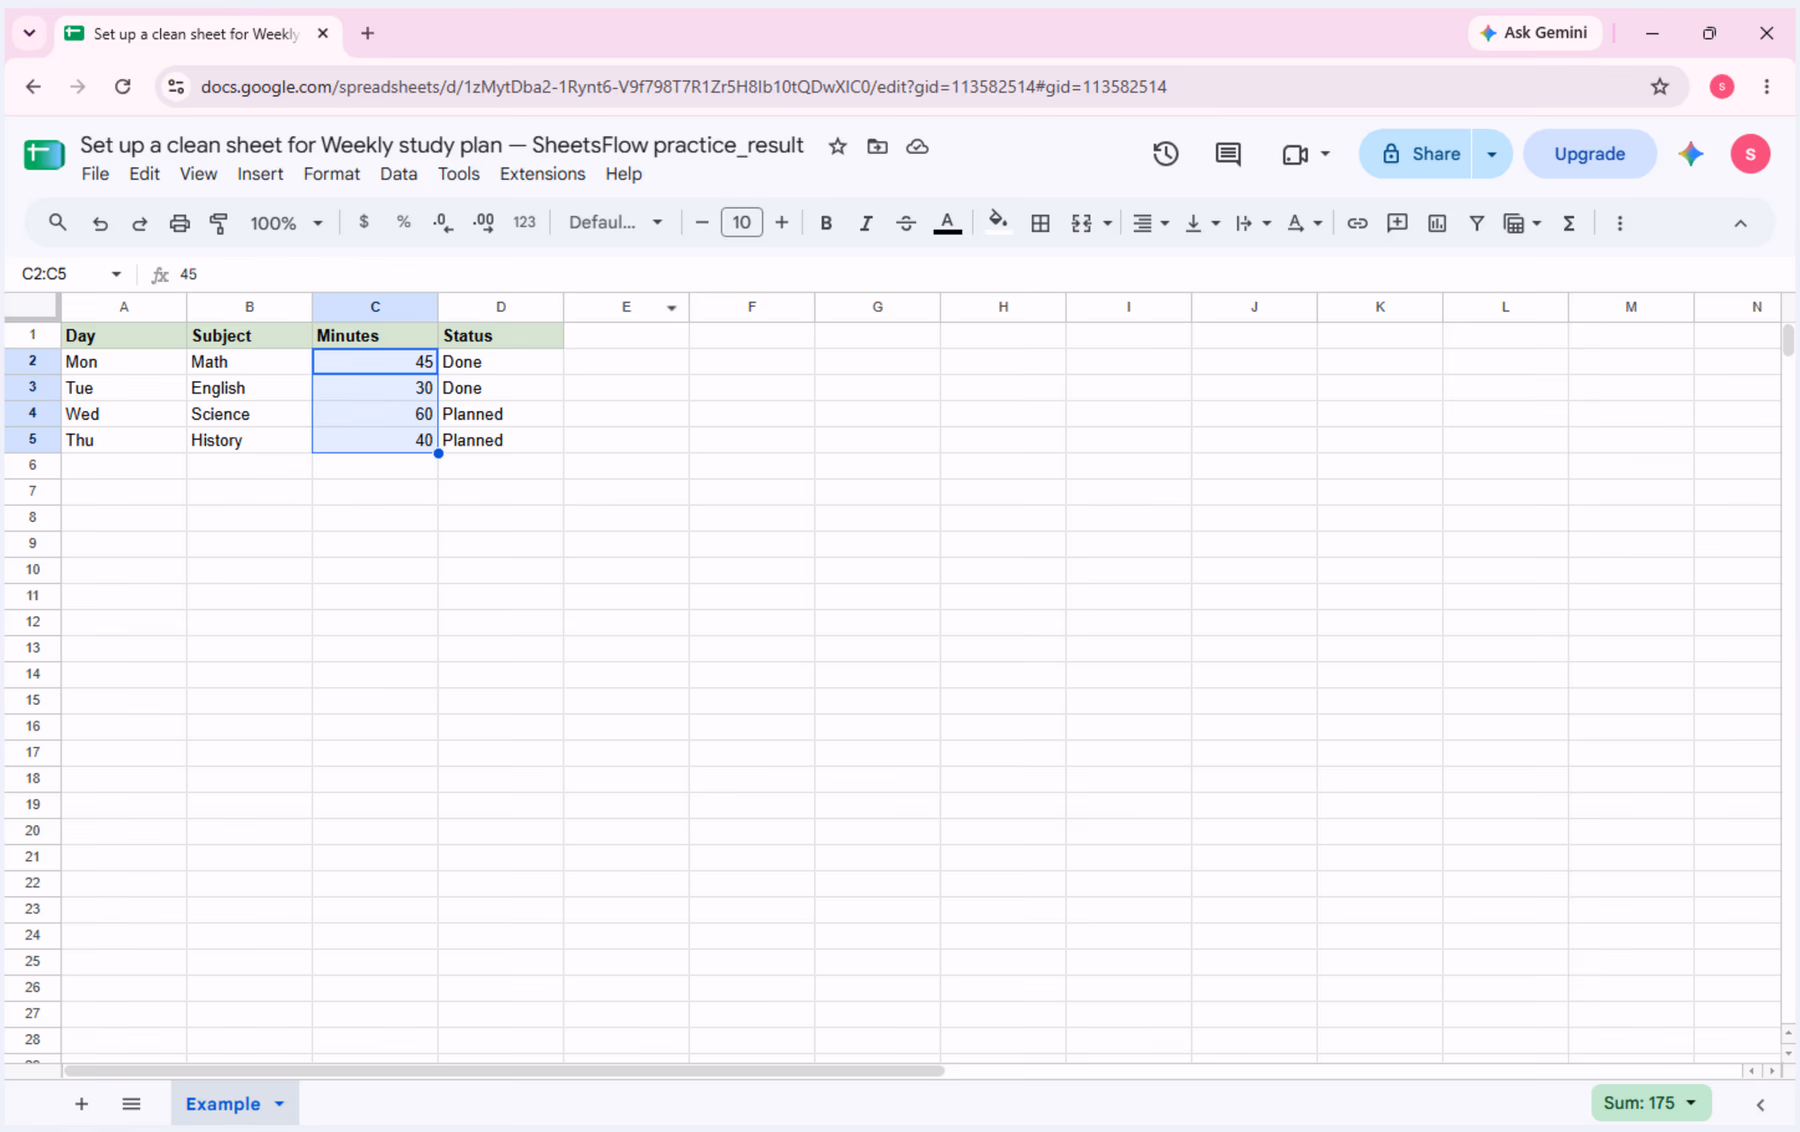Open the Example sheet tab menu arrow
This screenshot has width=1800, height=1132.
point(280,1104)
